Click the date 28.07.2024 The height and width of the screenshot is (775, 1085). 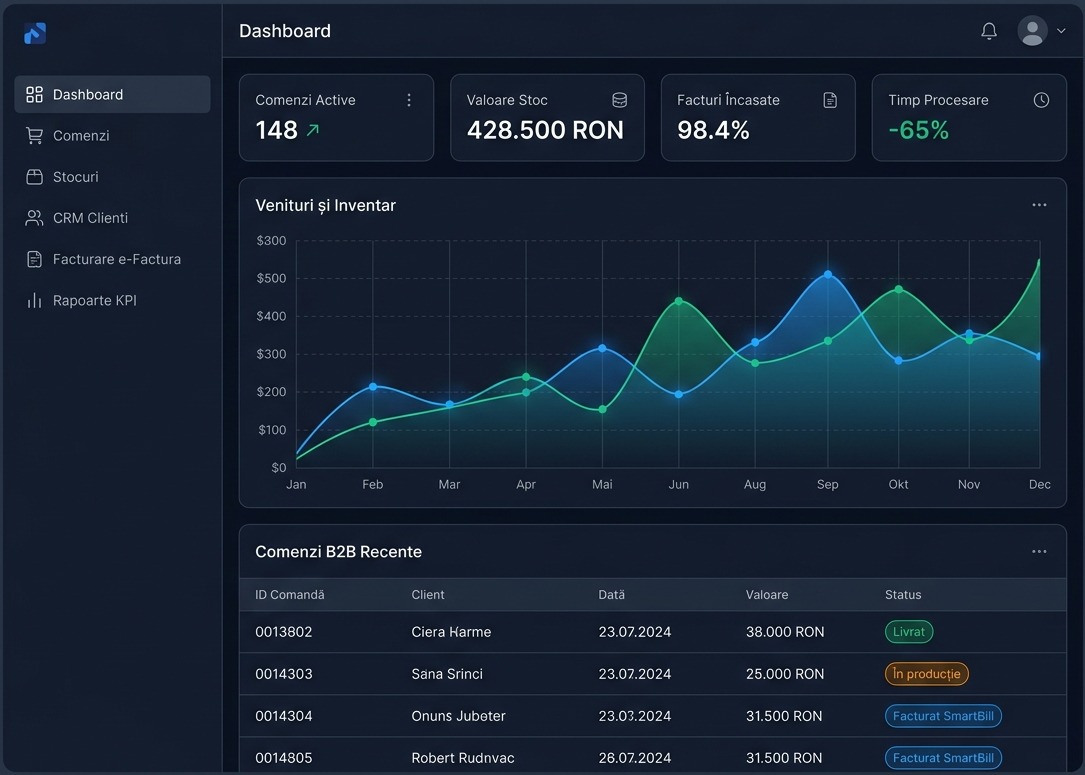(635, 758)
